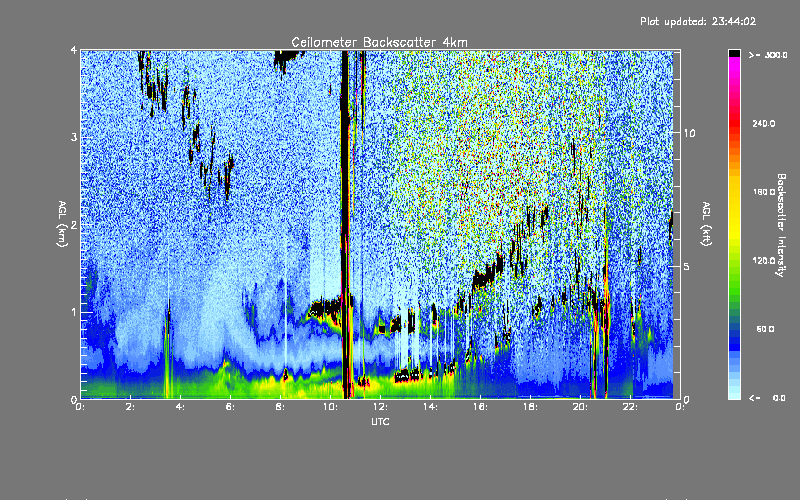Click the '3' tick on the km axis
The height and width of the screenshot is (500, 800).
(x=74, y=137)
